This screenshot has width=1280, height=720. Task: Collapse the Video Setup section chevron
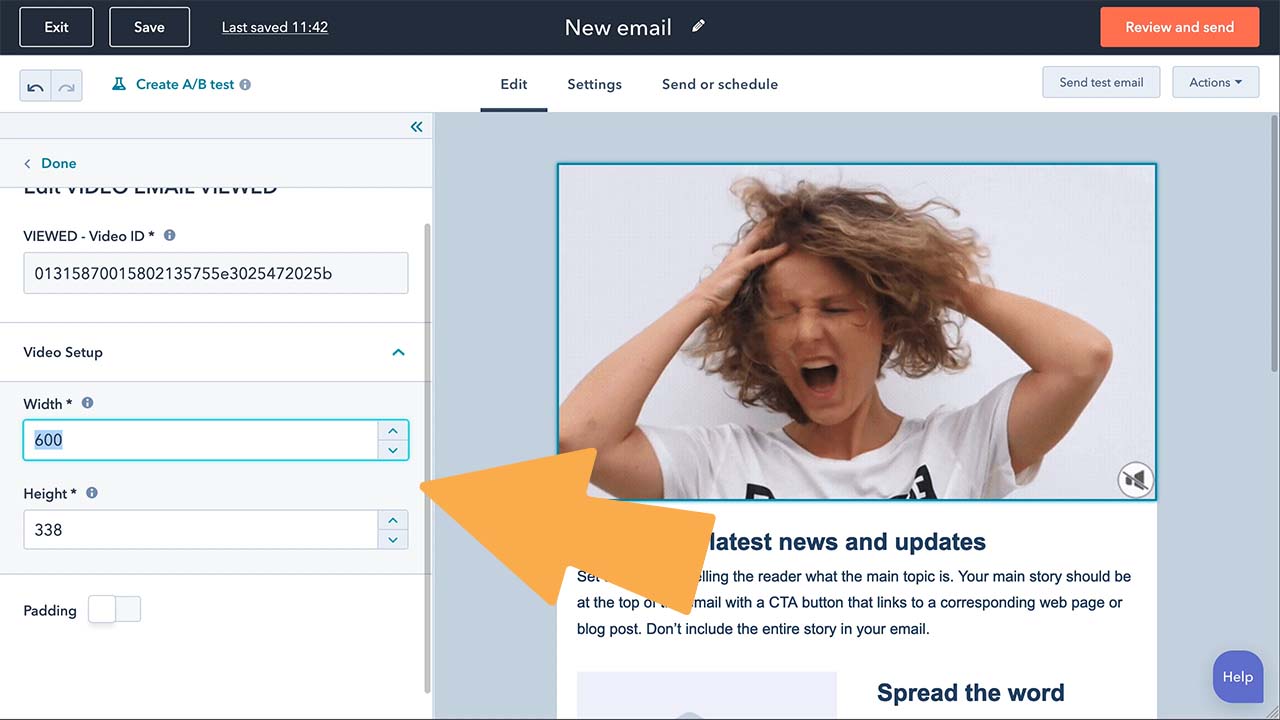pos(398,352)
